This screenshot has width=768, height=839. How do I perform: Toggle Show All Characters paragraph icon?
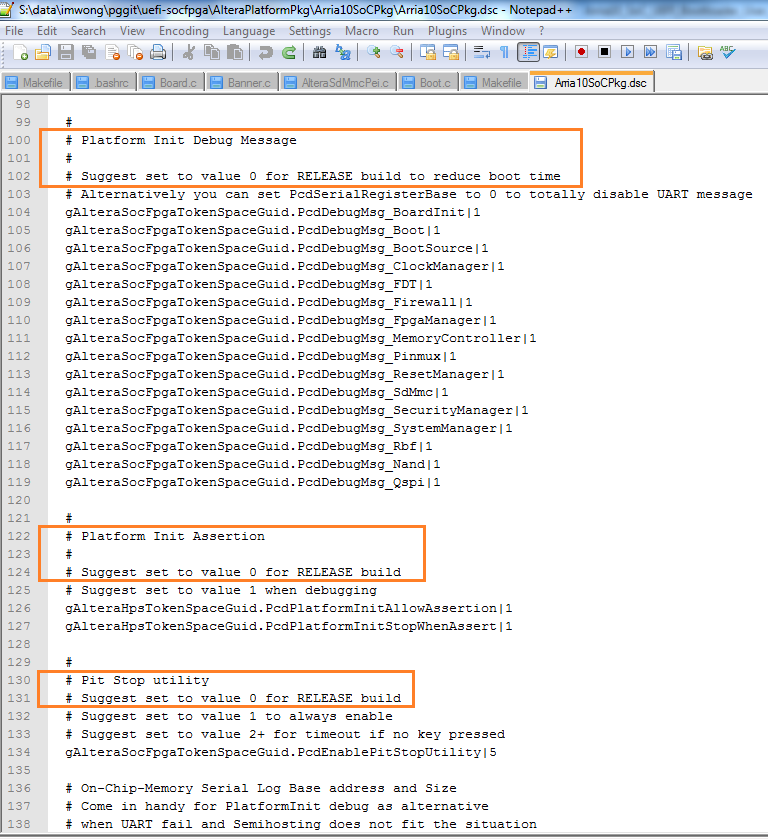point(504,52)
